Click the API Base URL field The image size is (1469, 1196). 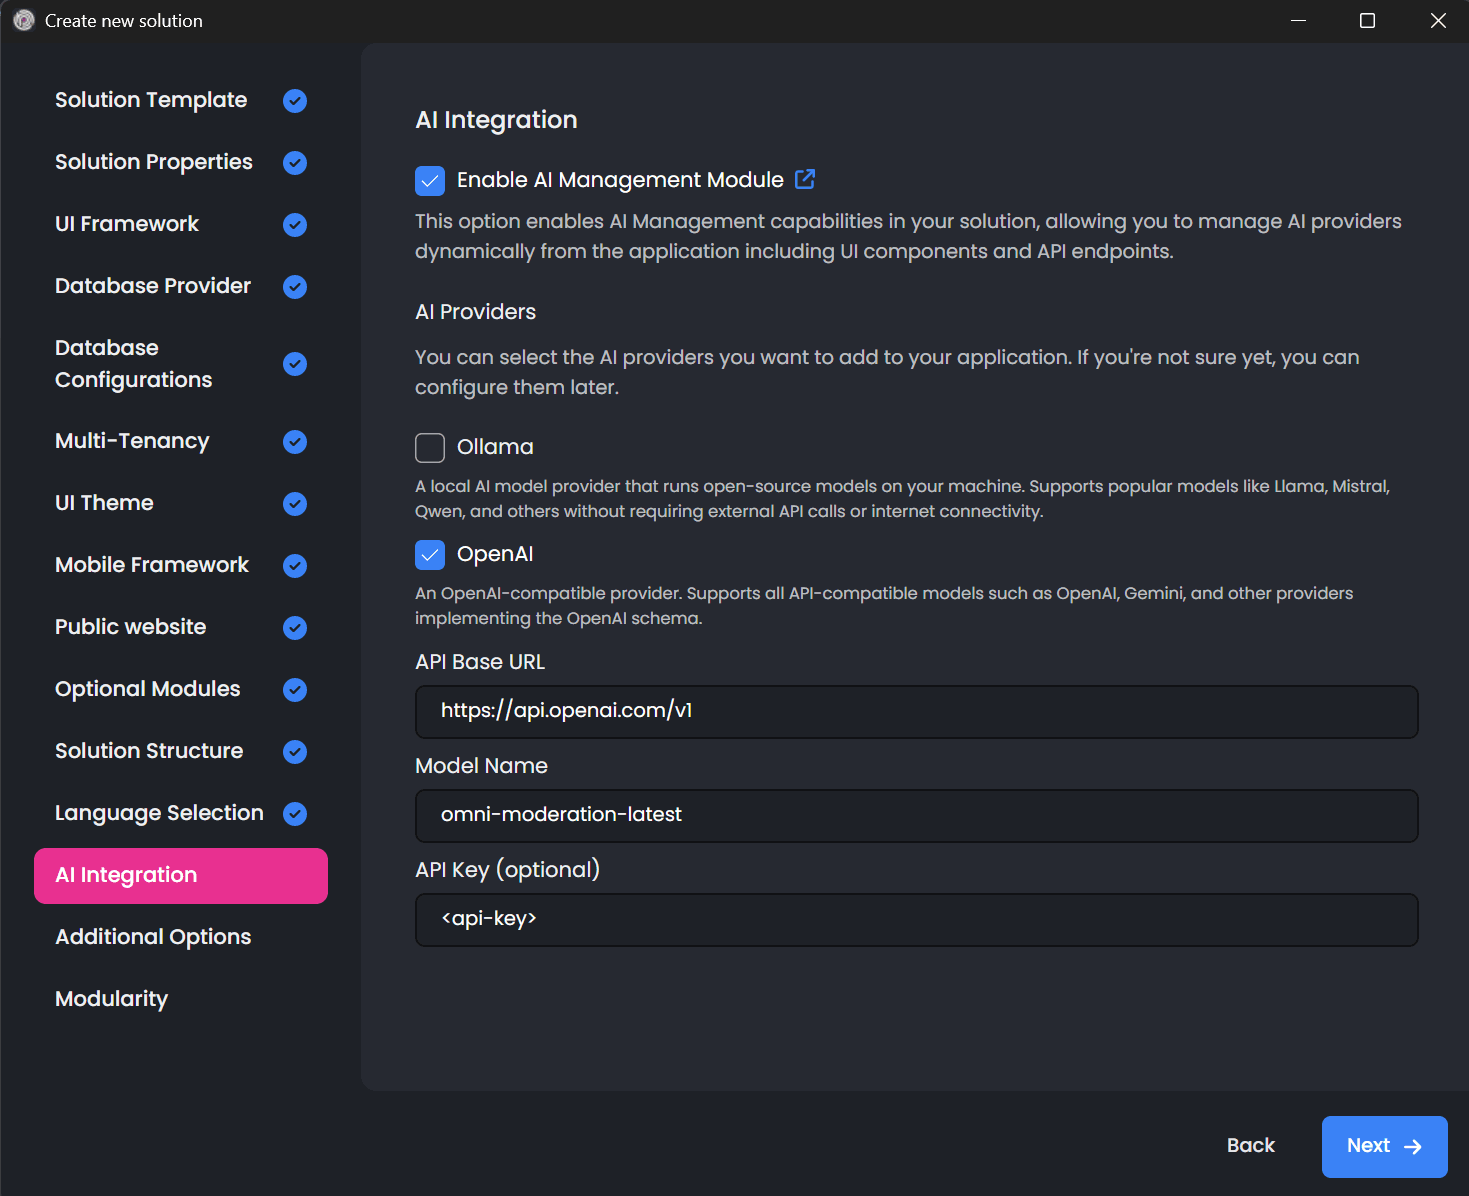(x=916, y=712)
